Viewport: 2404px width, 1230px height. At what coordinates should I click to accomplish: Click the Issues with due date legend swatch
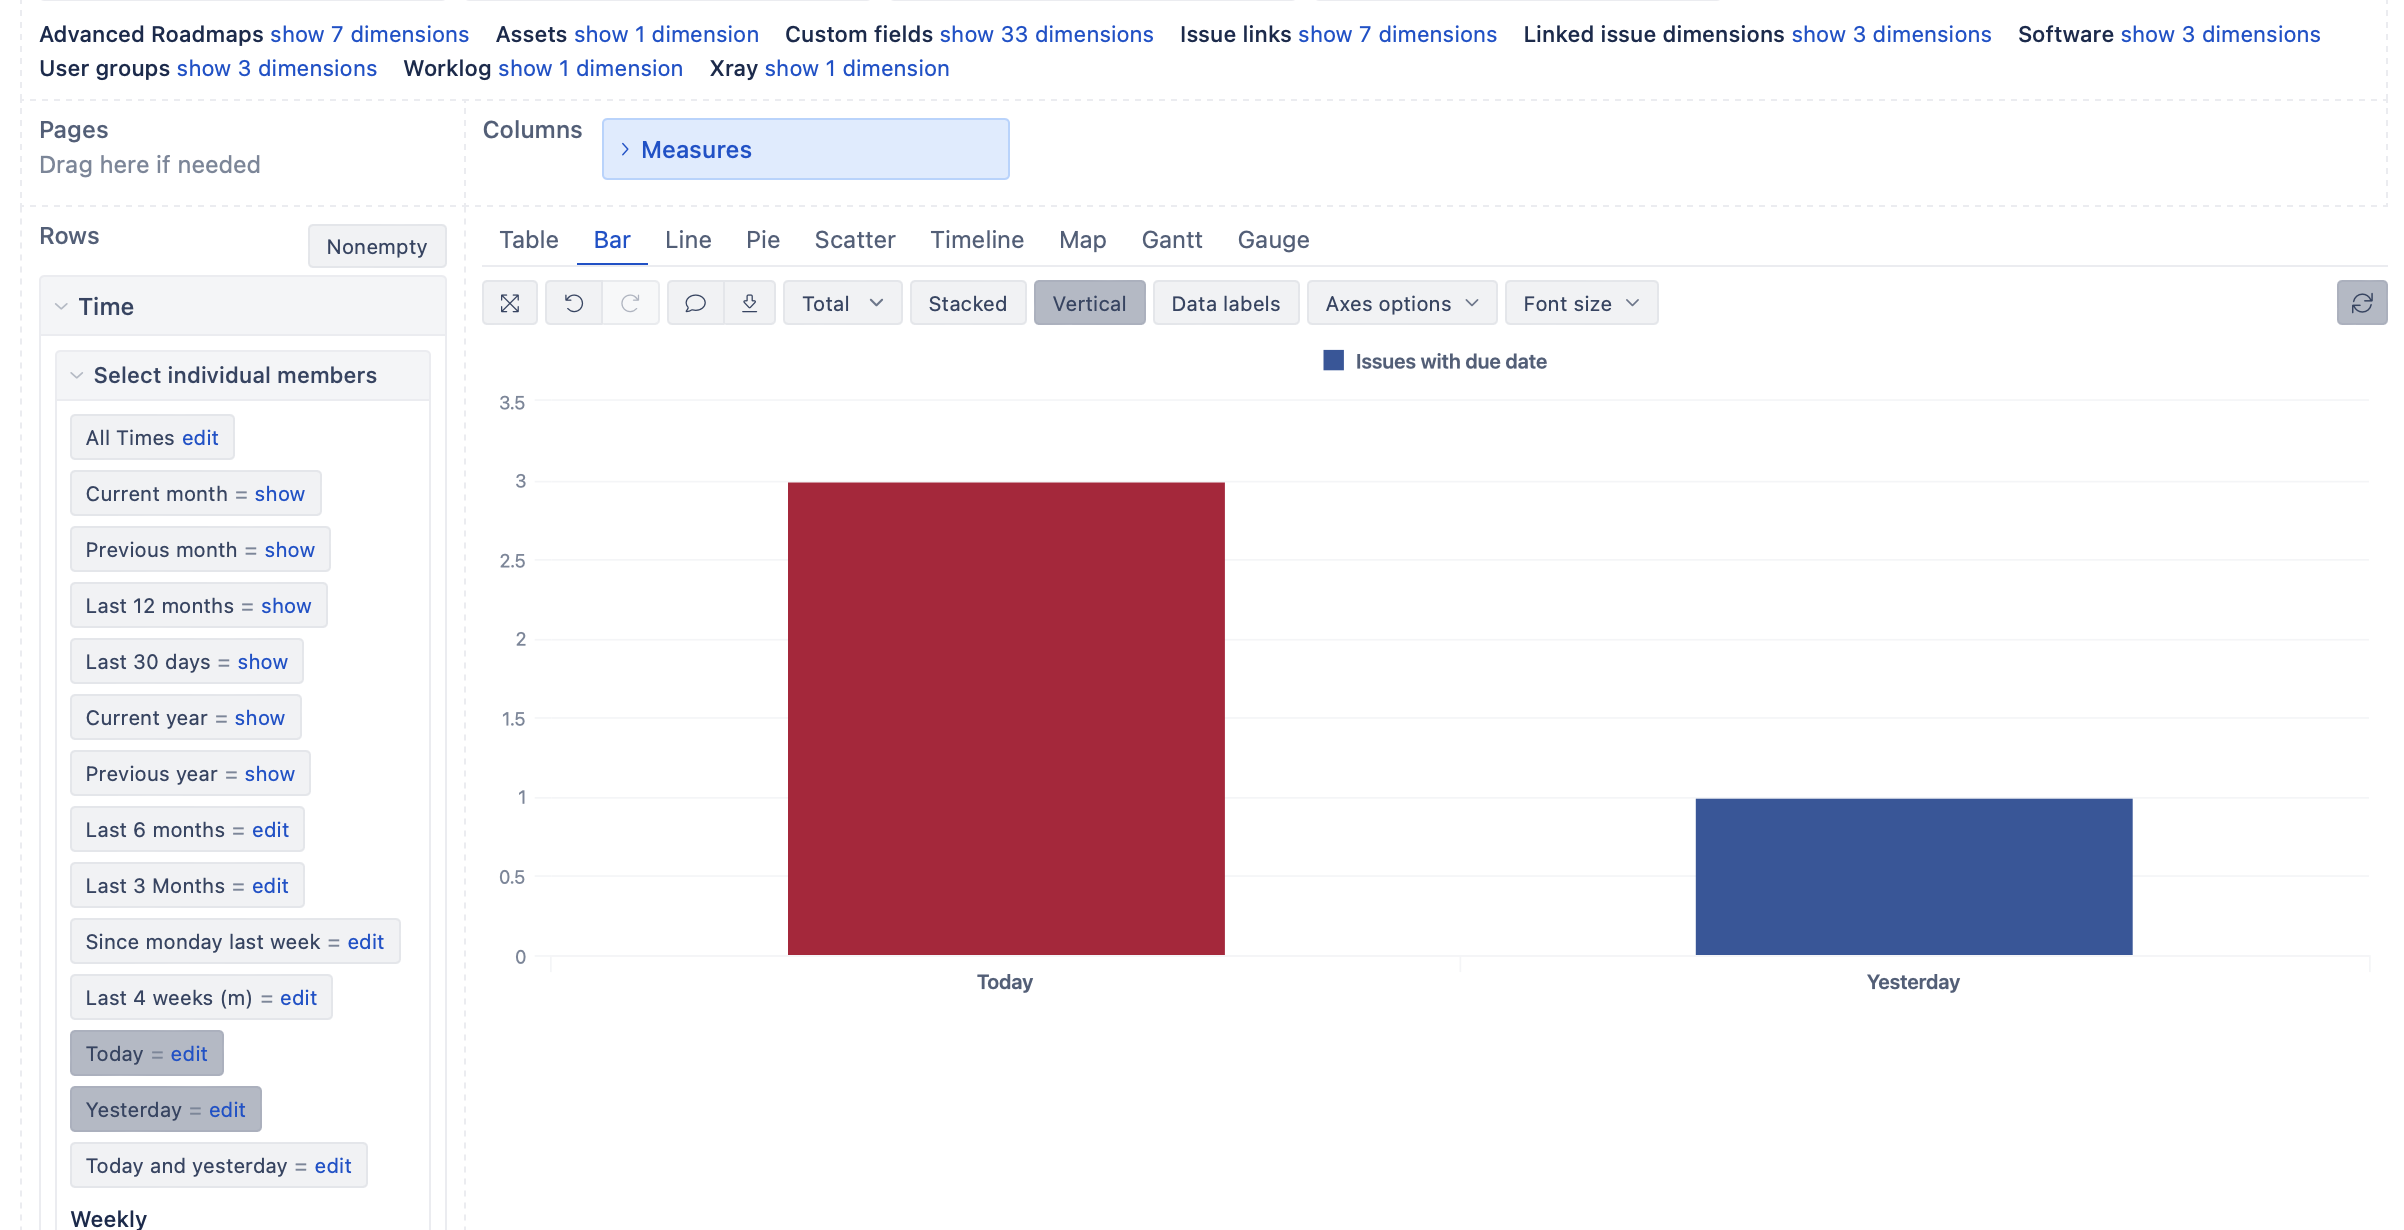(x=1333, y=361)
